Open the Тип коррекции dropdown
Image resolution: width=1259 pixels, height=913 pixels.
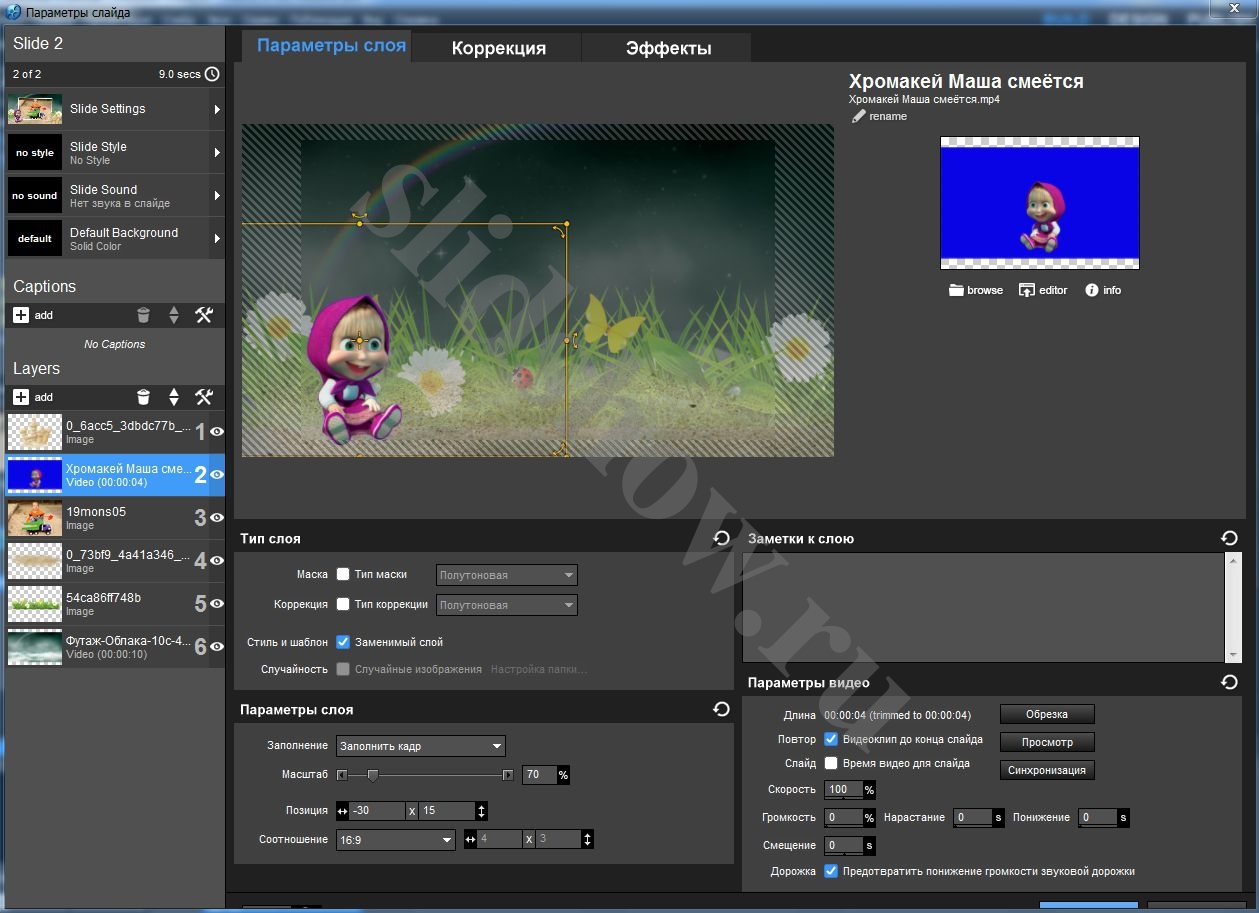tap(507, 605)
